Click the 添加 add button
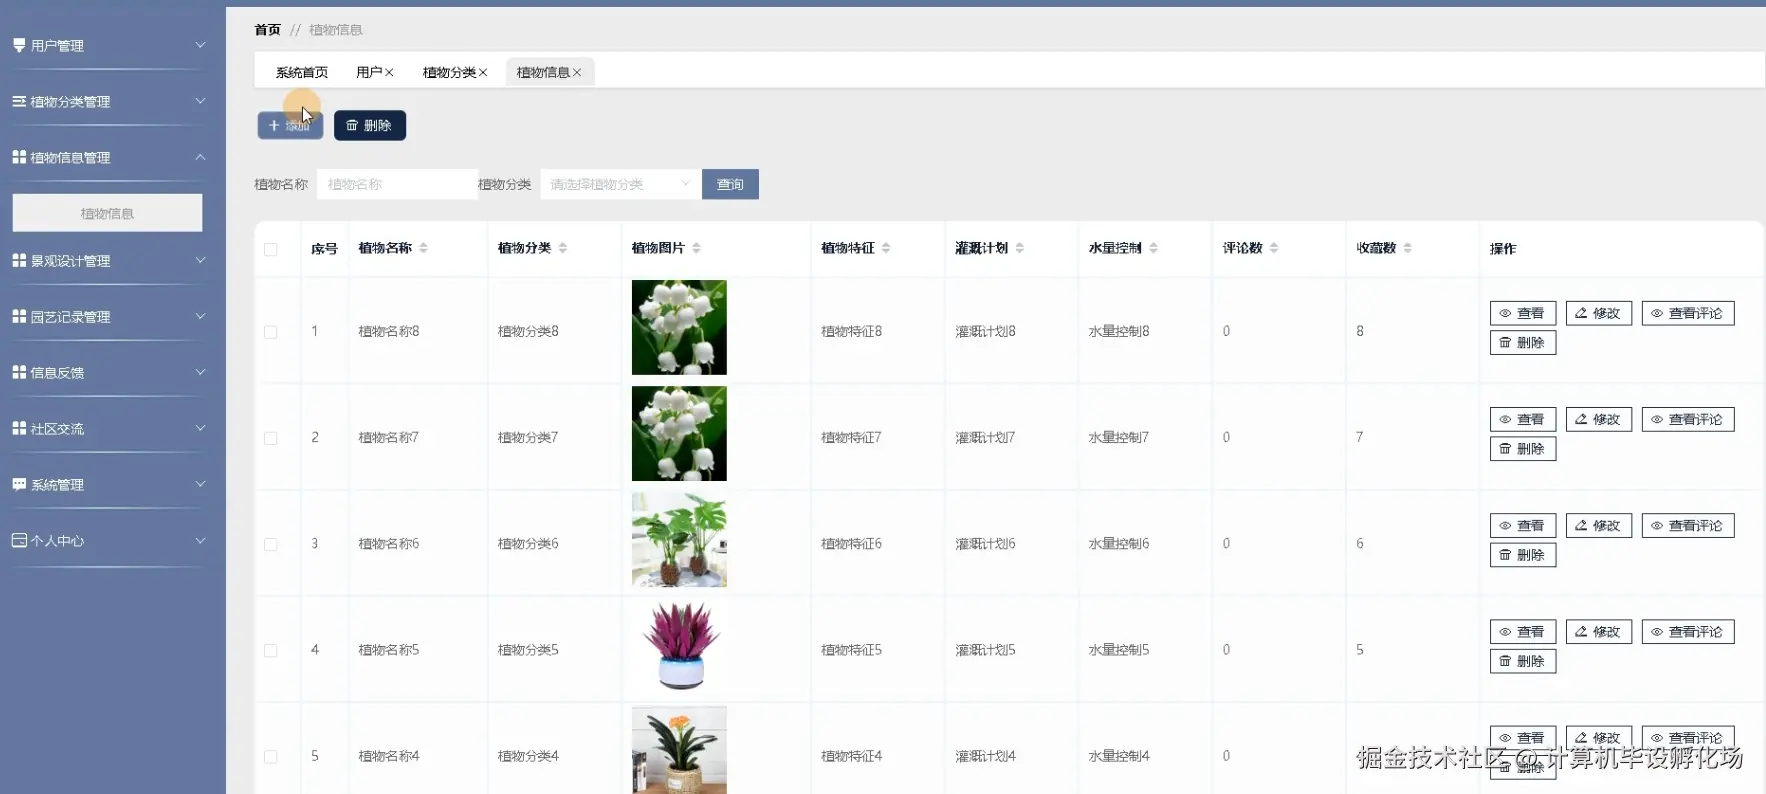 tap(290, 125)
